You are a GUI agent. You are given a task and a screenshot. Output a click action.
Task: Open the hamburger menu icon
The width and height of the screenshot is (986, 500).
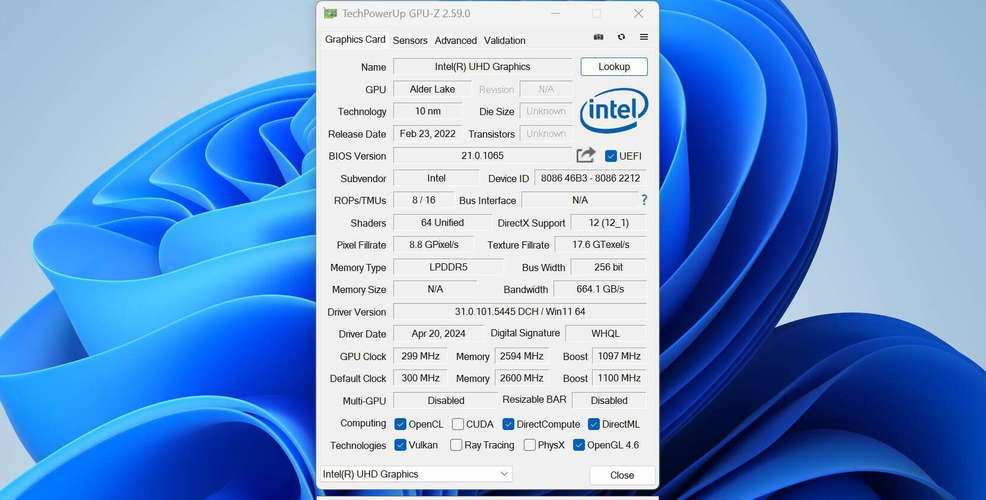pyautogui.click(x=644, y=37)
